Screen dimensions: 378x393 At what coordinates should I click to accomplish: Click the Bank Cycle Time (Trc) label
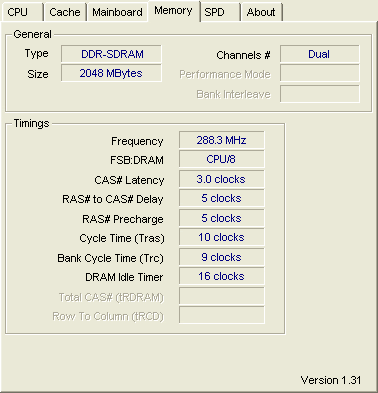click(x=110, y=258)
